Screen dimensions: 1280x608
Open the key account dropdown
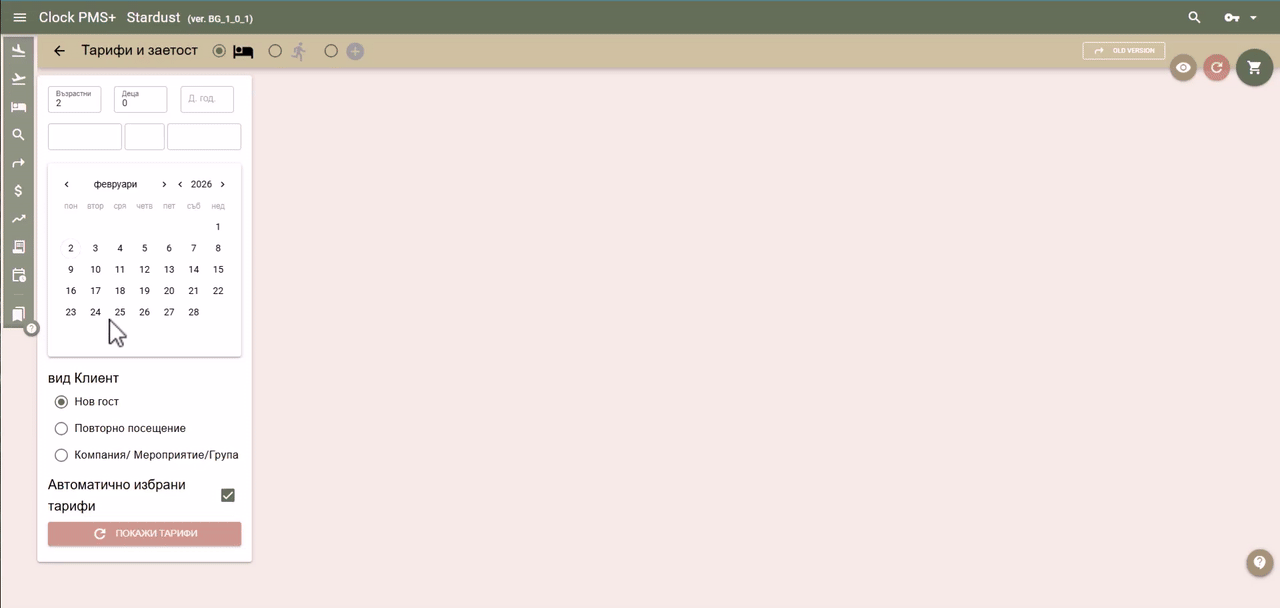pos(1241,17)
